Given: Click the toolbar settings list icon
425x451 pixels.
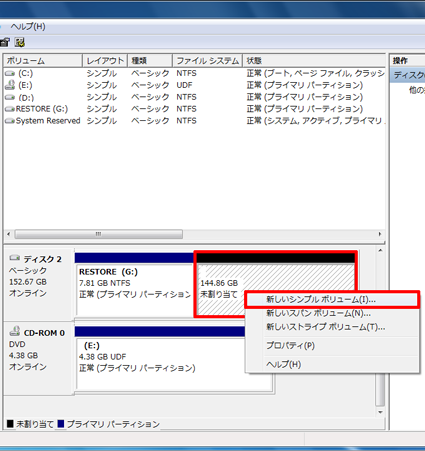Looking at the screenshot, I should coord(20,42).
